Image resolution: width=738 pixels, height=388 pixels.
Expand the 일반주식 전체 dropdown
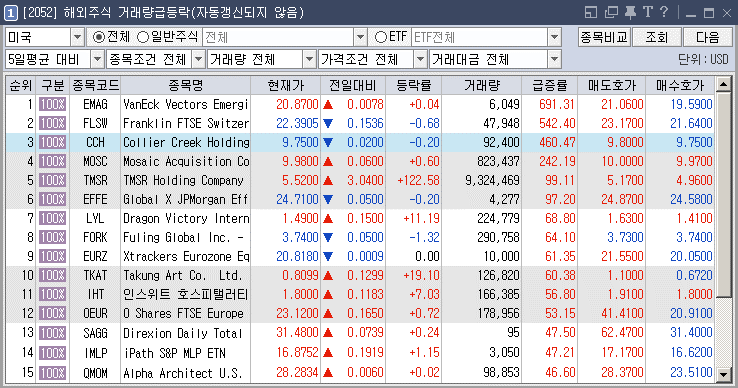tap(360, 37)
